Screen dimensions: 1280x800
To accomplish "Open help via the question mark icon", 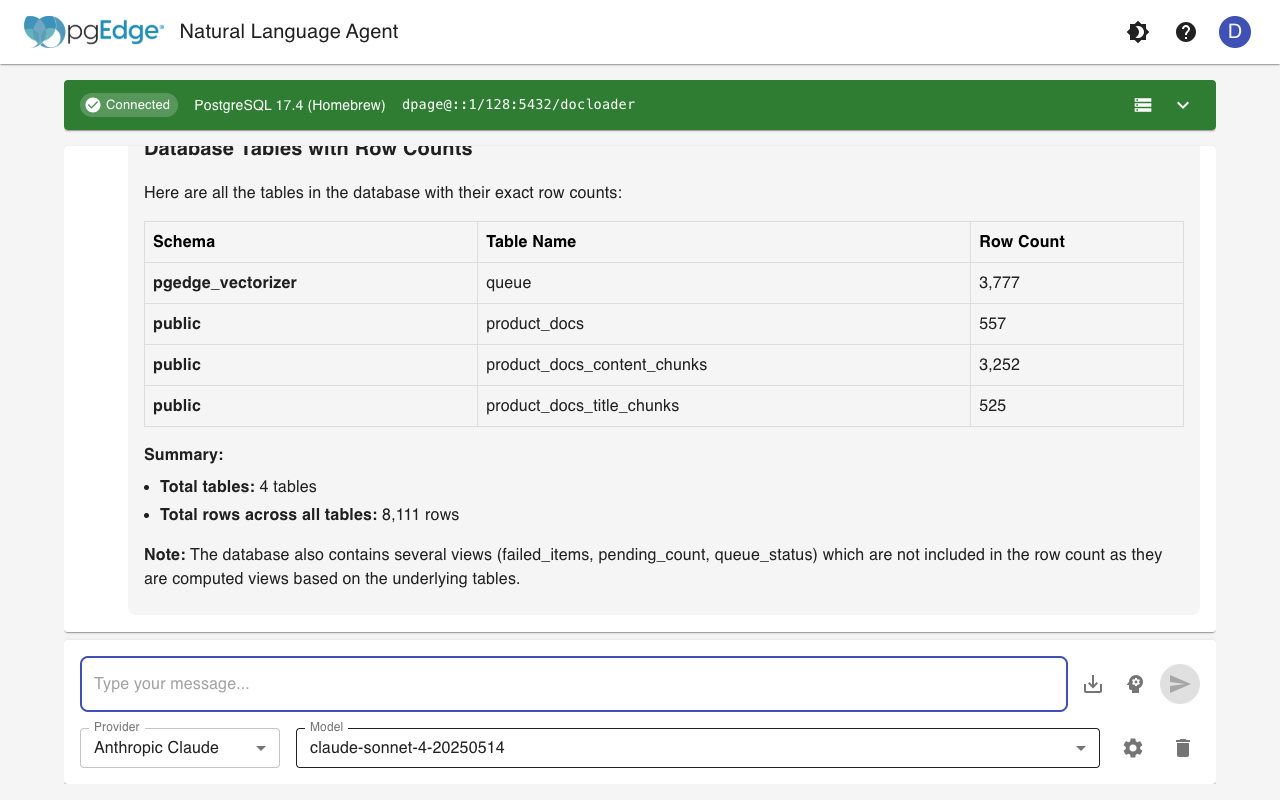I will pyautogui.click(x=1185, y=31).
